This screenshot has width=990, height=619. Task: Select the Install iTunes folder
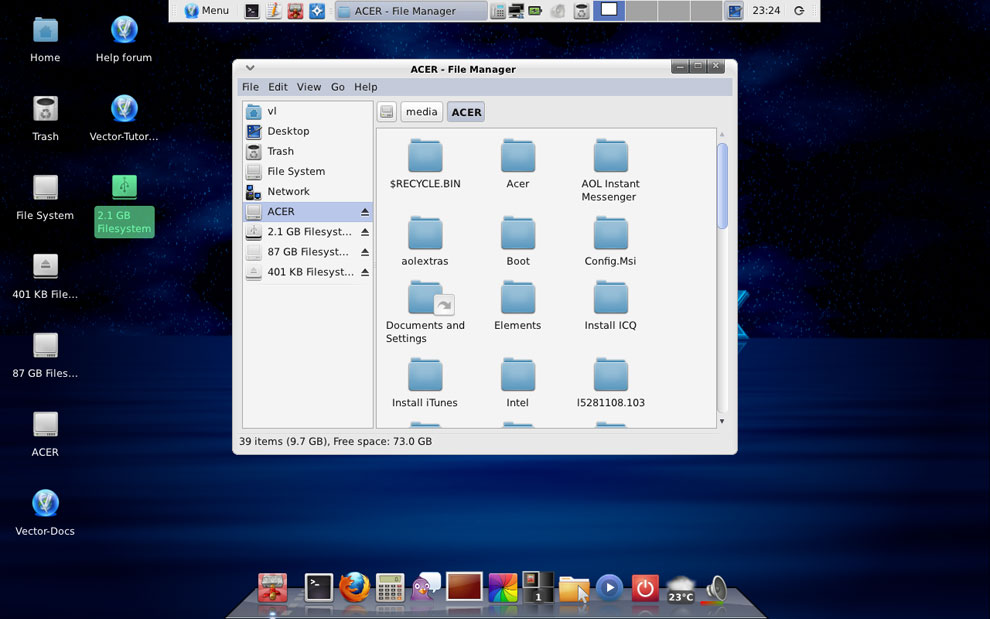click(x=425, y=383)
